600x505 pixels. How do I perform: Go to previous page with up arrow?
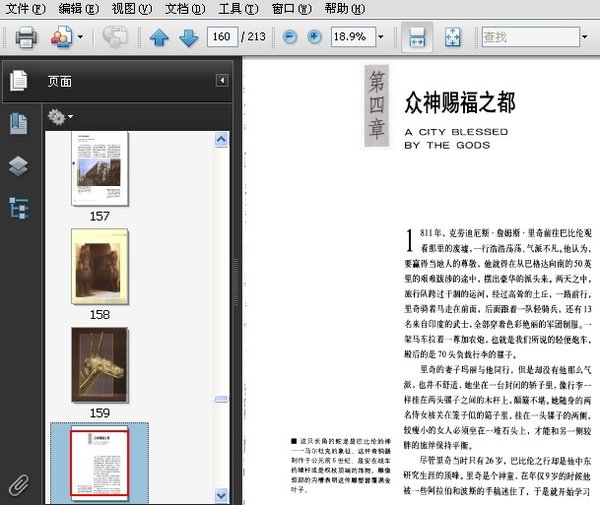point(159,38)
